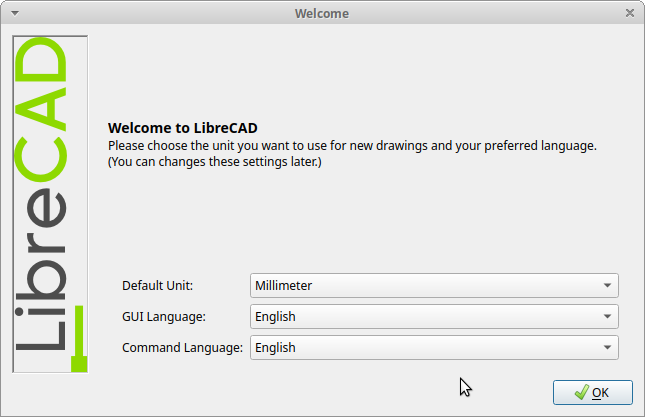Viewport: 645px width, 417px height.
Task: Expand the Default Unit dropdown arrow
Action: (x=607, y=285)
